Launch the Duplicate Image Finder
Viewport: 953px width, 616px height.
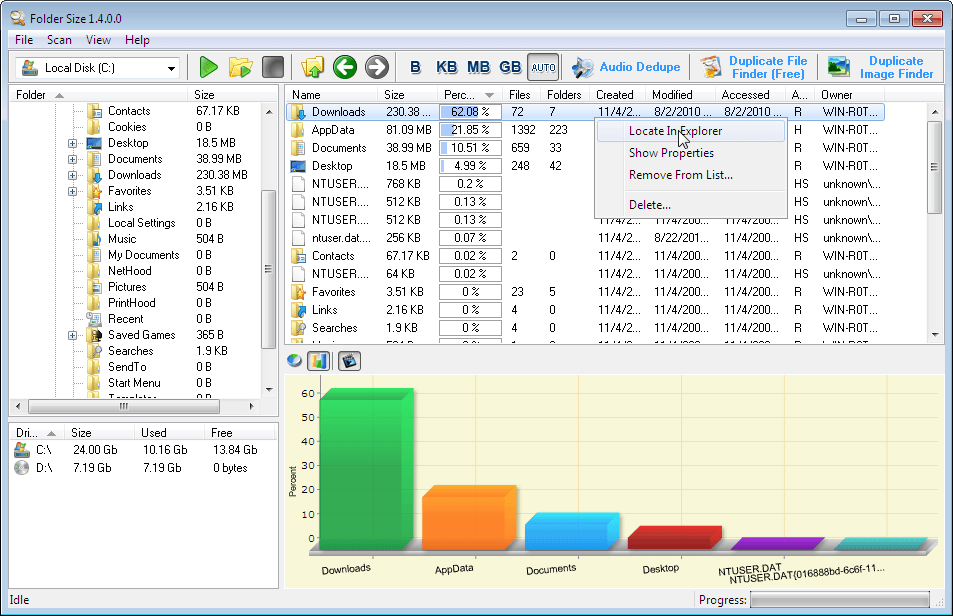click(x=840, y=67)
